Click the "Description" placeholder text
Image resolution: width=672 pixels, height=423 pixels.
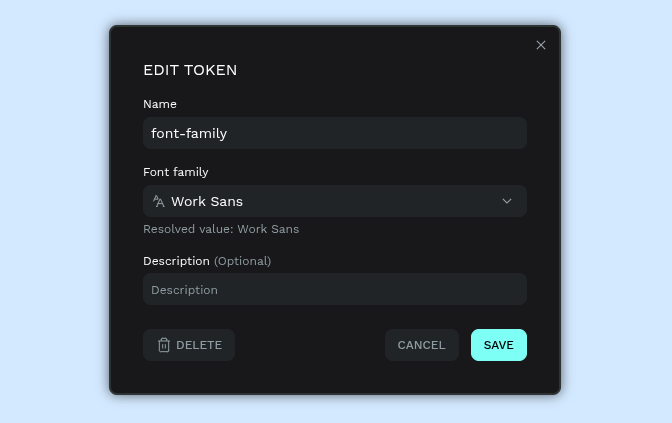pyautogui.click(x=184, y=290)
